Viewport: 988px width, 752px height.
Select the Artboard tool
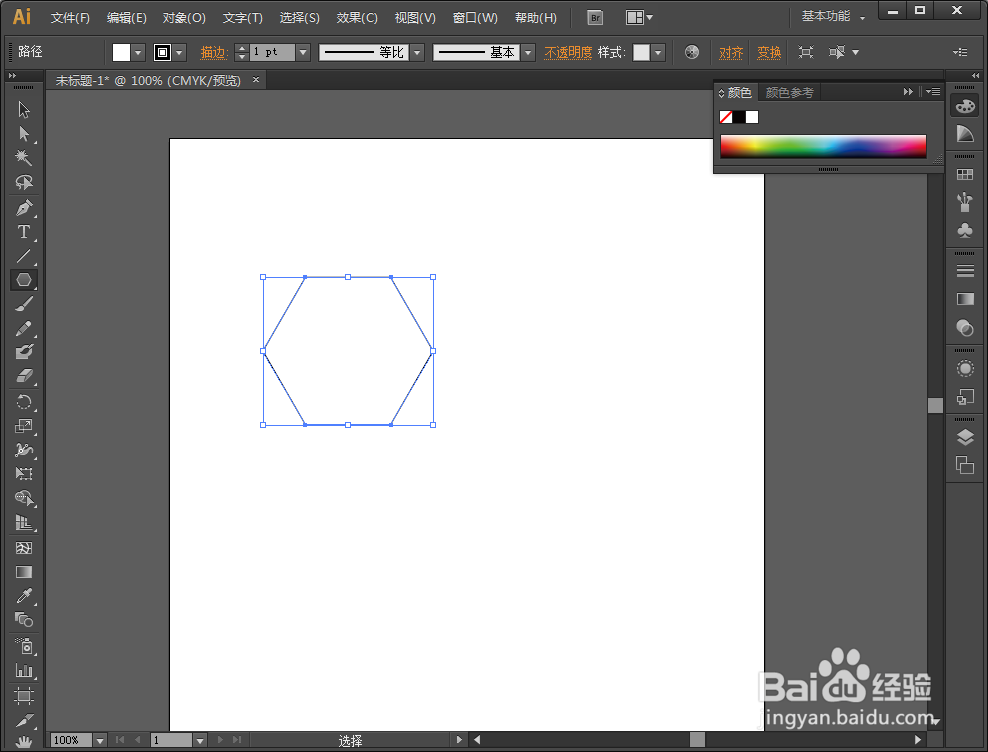24,696
